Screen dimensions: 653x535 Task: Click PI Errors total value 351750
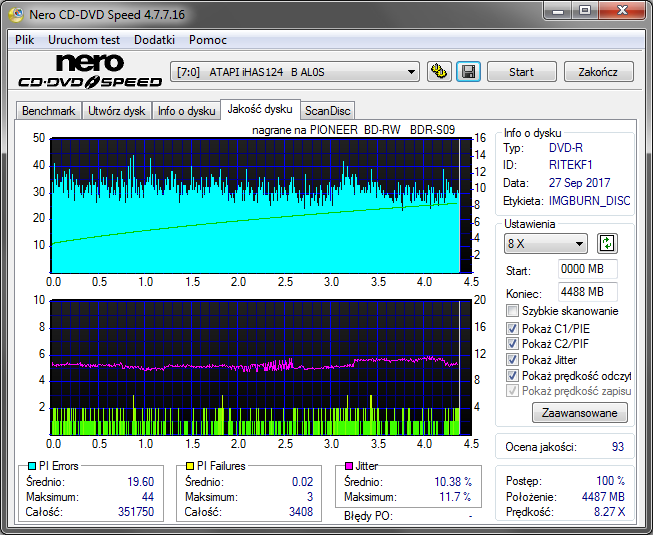[x=136, y=512]
